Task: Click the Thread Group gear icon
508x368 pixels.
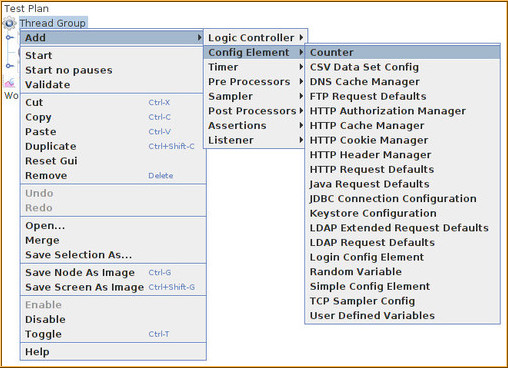Action: tap(9, 23)
